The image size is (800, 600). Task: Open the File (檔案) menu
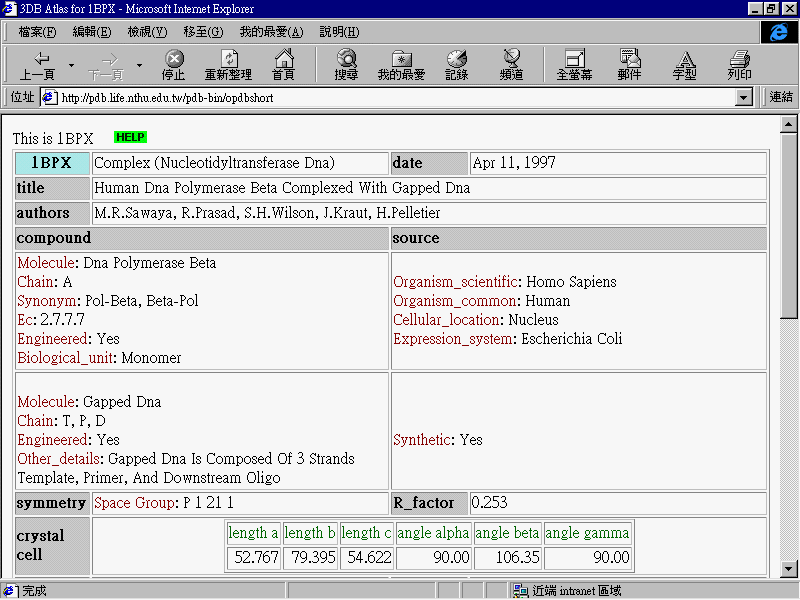click(x=36, y=32)
